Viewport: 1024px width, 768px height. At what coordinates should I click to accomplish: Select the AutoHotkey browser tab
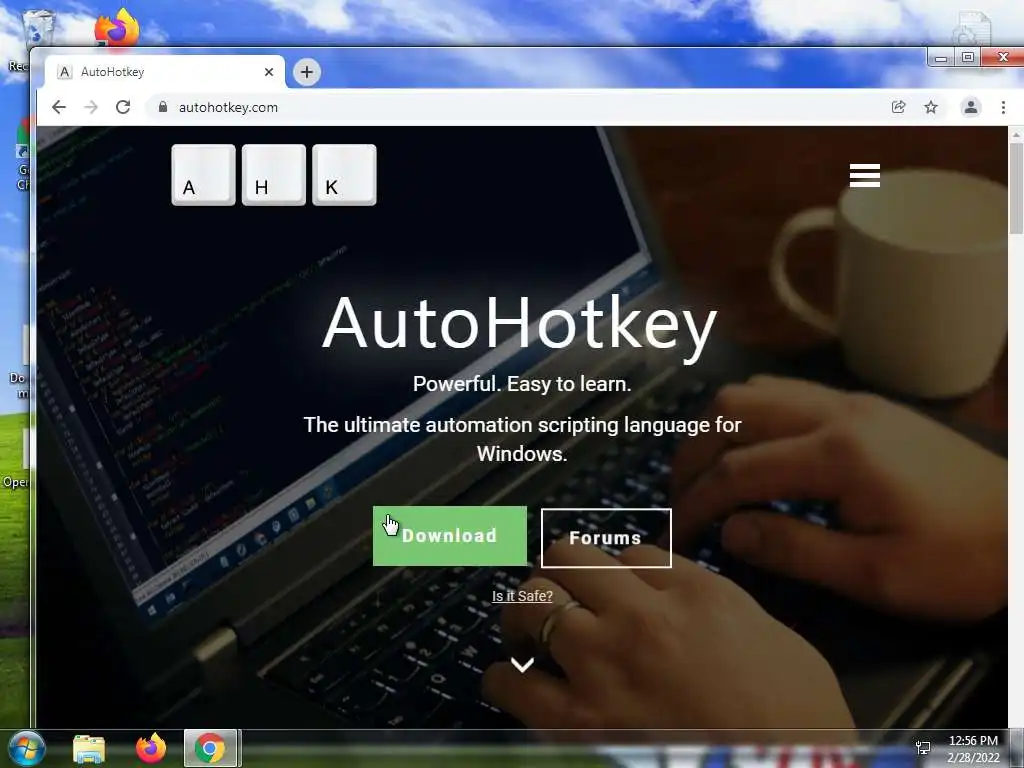coord(165,72)
